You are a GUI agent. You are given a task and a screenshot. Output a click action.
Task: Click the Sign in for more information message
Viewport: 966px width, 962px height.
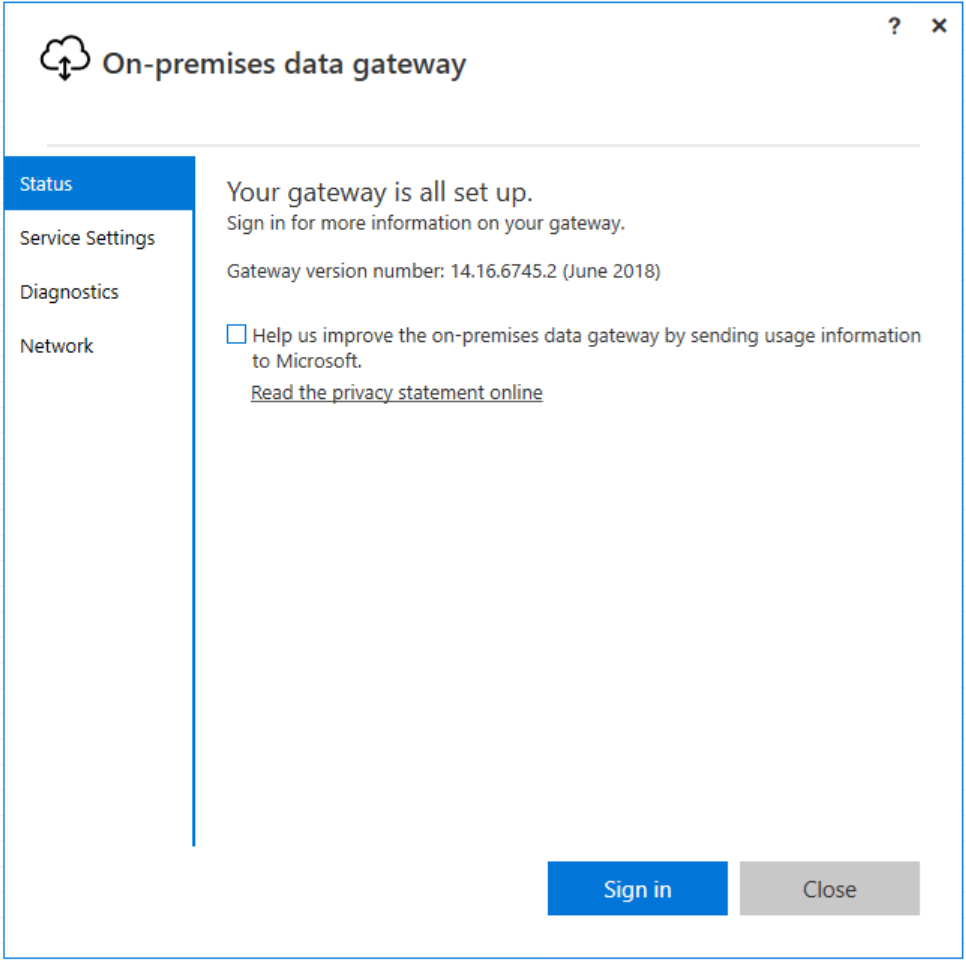click(x=426, y=223)
